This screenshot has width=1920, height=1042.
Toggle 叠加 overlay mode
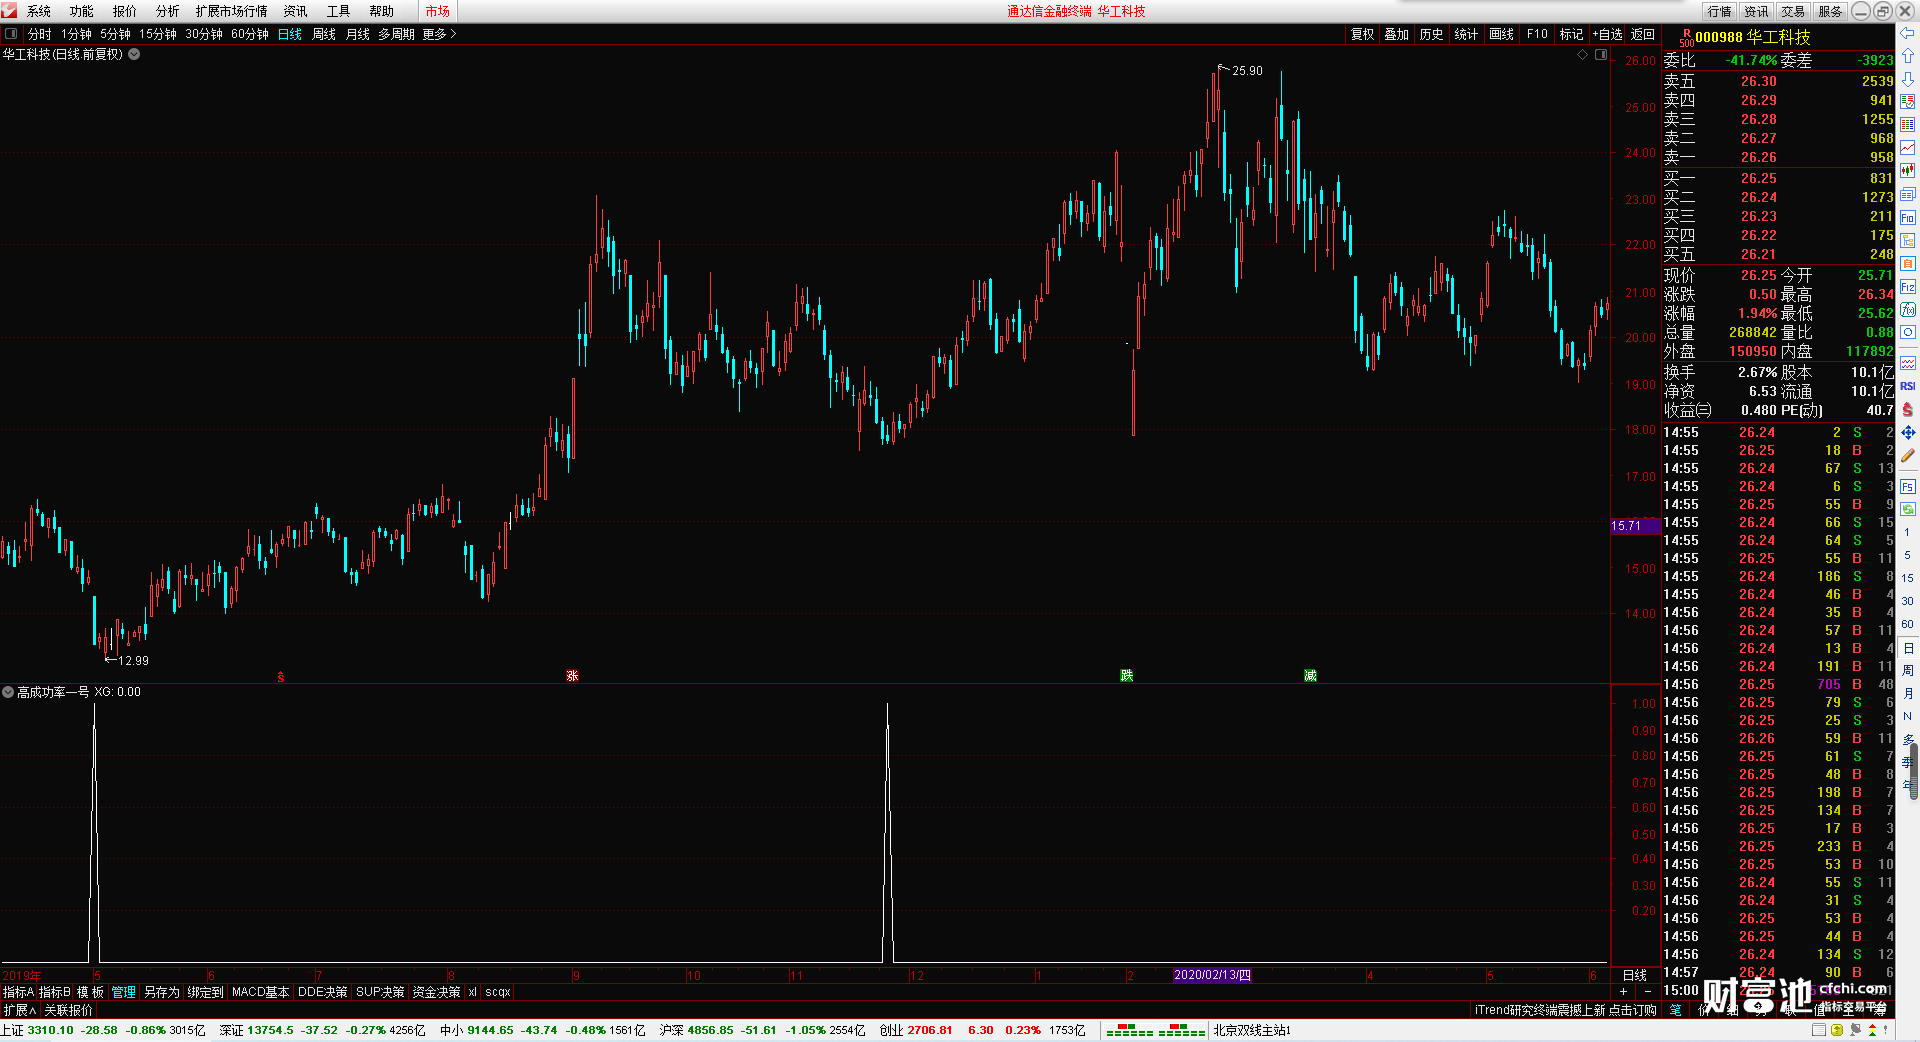[1396, 34]
